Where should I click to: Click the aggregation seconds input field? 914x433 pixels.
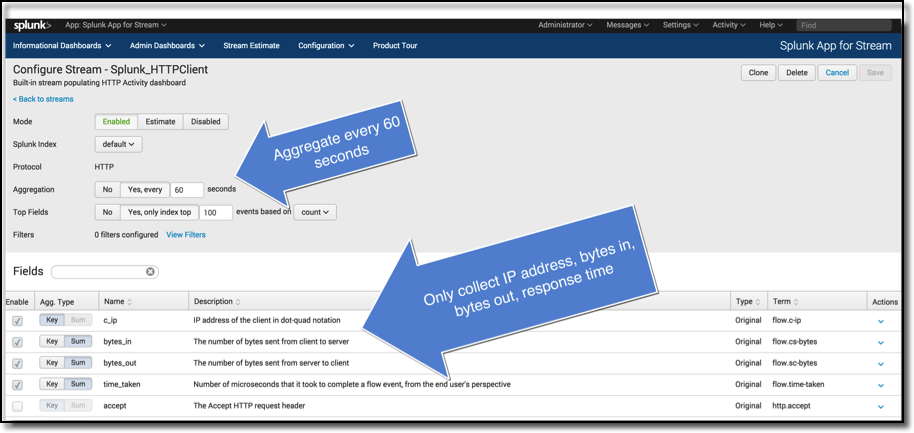(x=186, y=190)
